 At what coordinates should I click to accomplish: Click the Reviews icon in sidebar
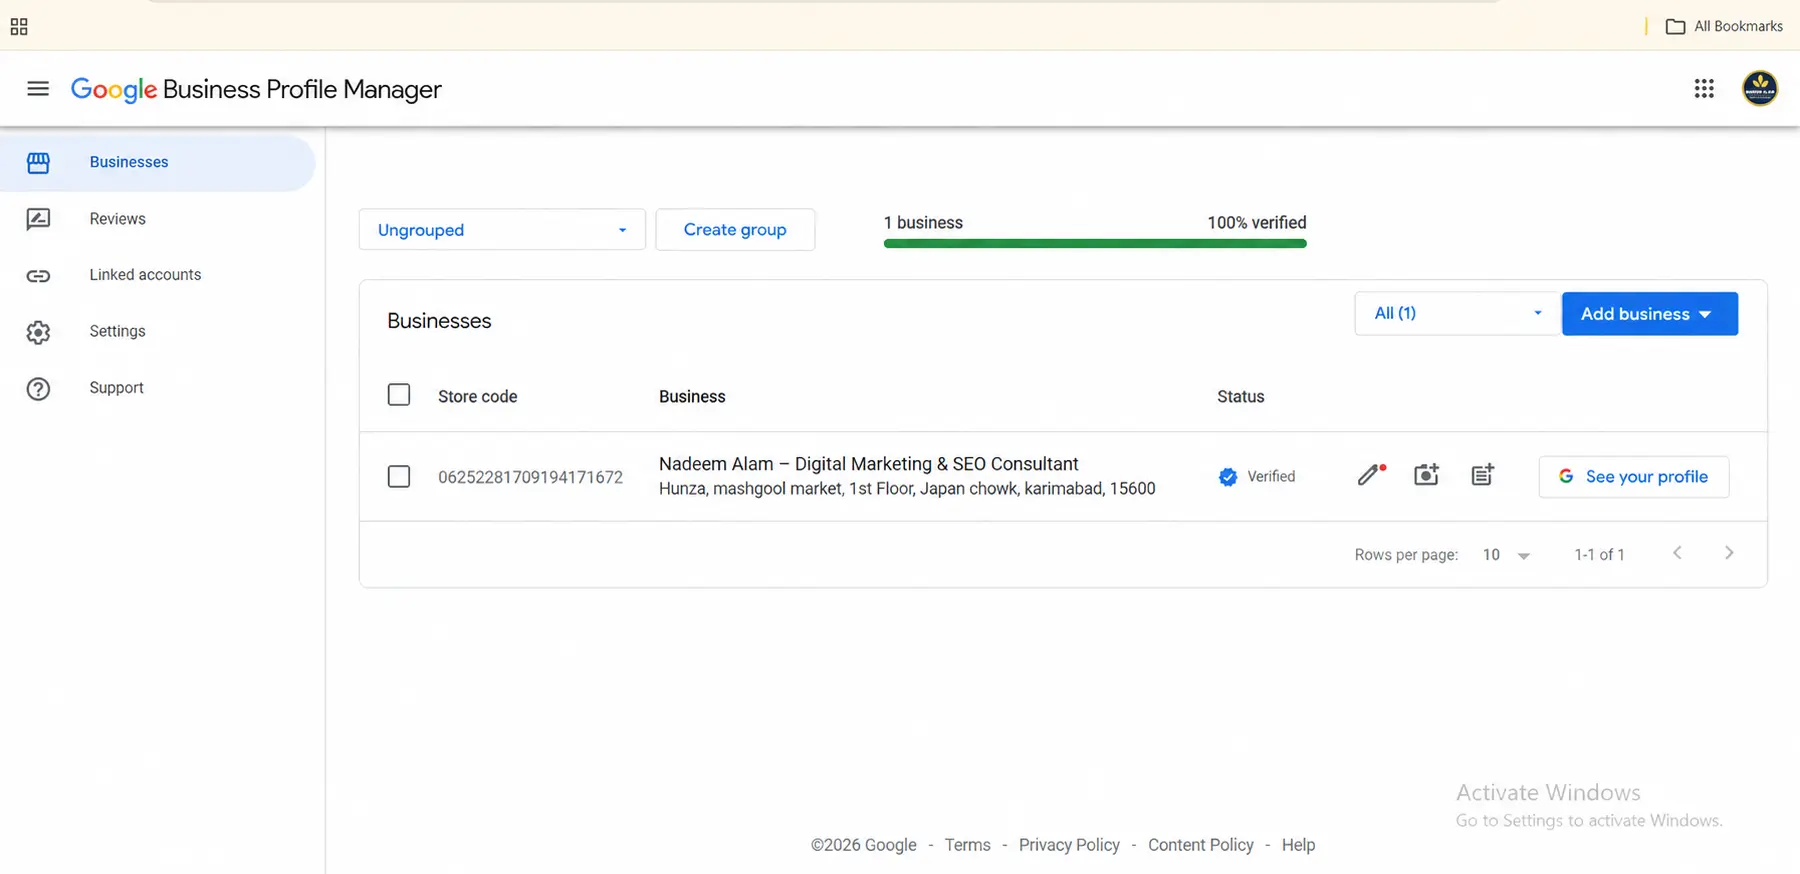(x=38, y=219)
